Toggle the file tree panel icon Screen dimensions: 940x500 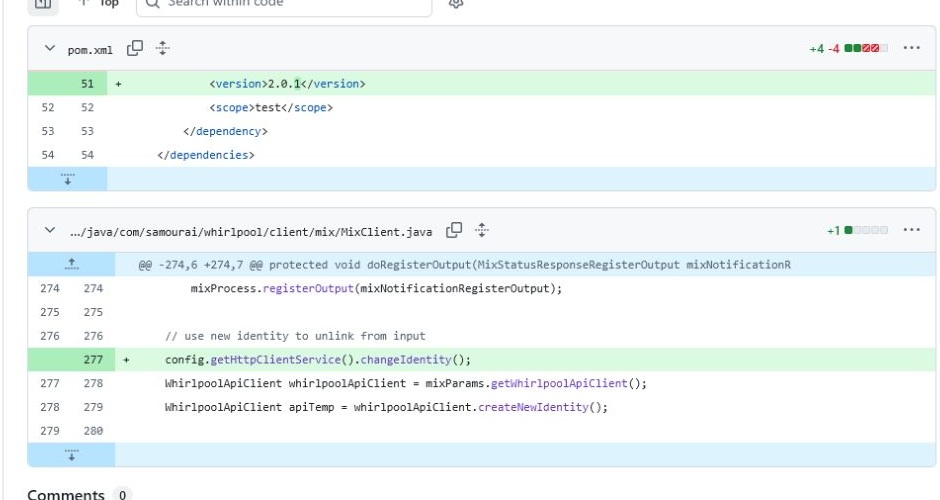[43, 5]
